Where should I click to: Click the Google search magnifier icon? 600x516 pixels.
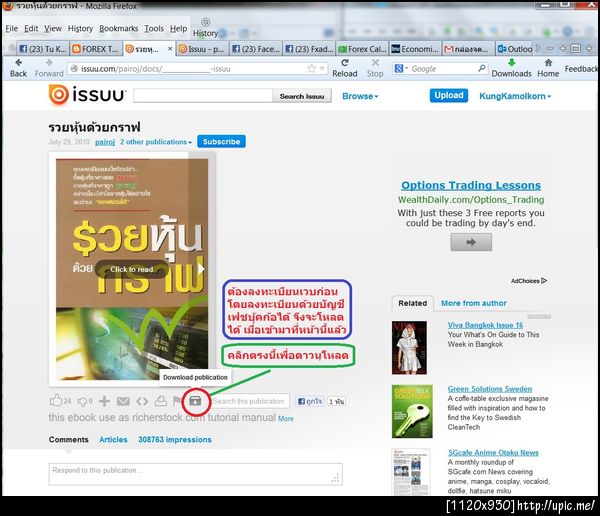pos(482,68)
